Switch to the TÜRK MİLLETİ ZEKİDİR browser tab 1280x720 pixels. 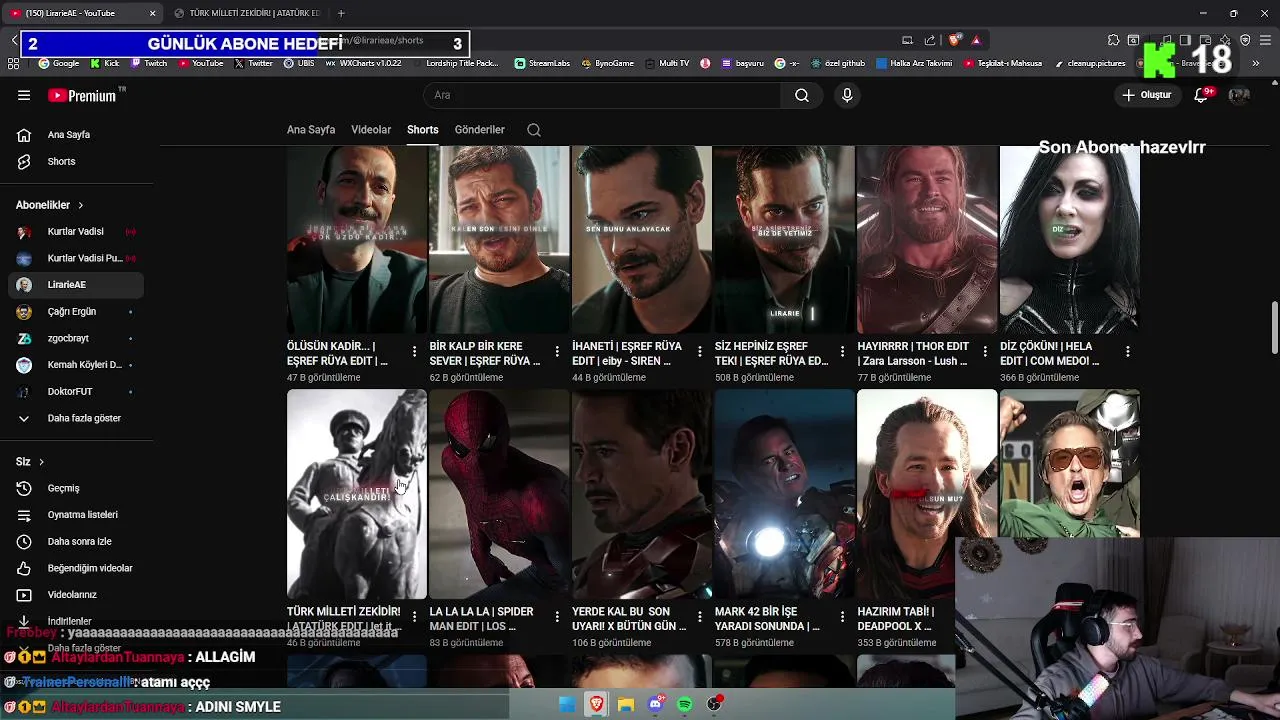[x=246, y=13]
